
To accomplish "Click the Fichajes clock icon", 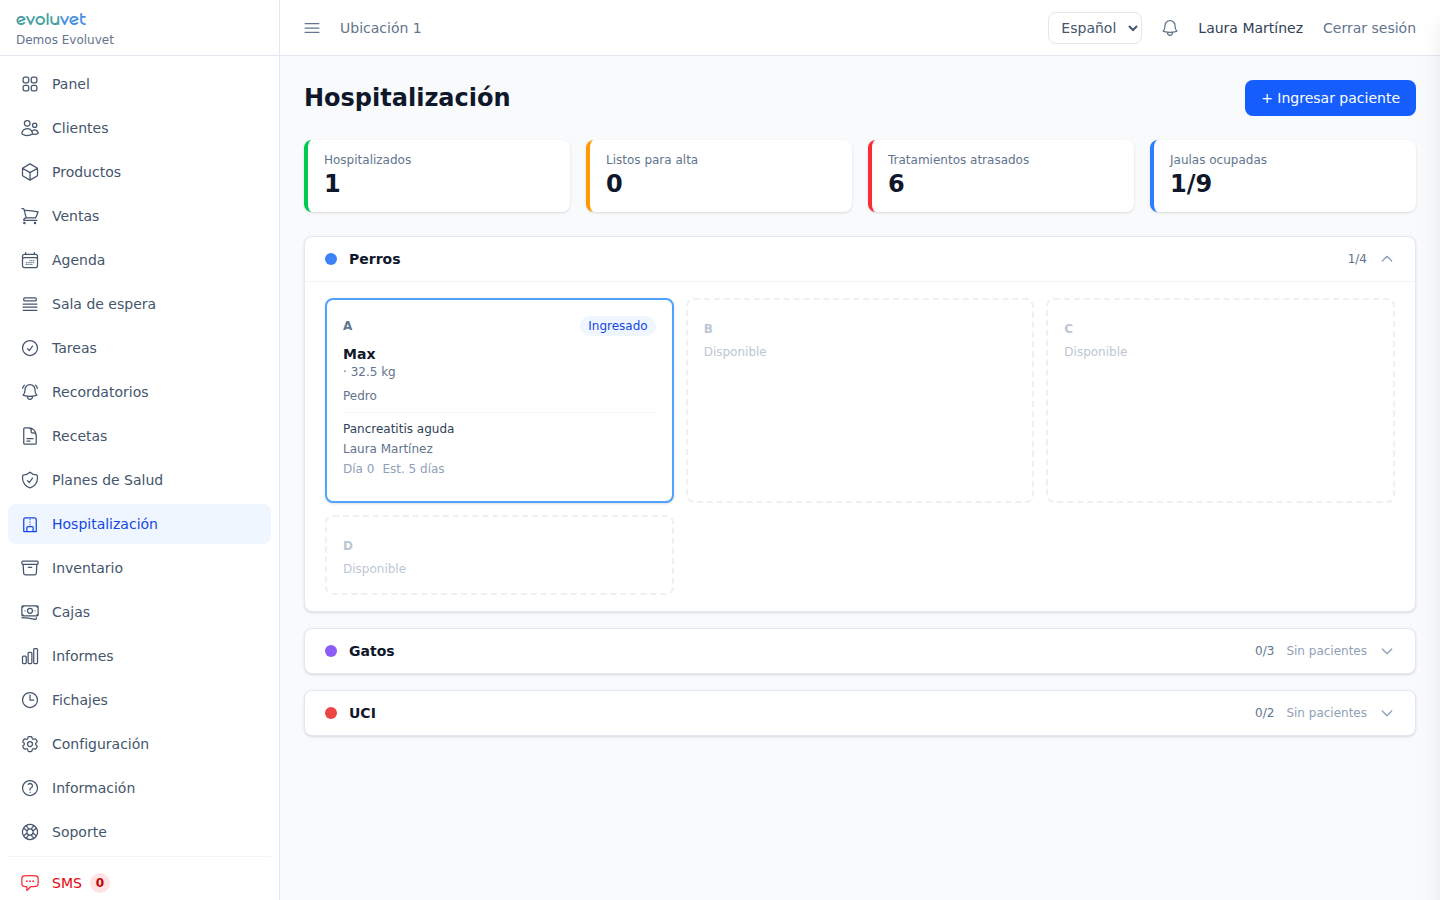I will (x=30, y=700).
